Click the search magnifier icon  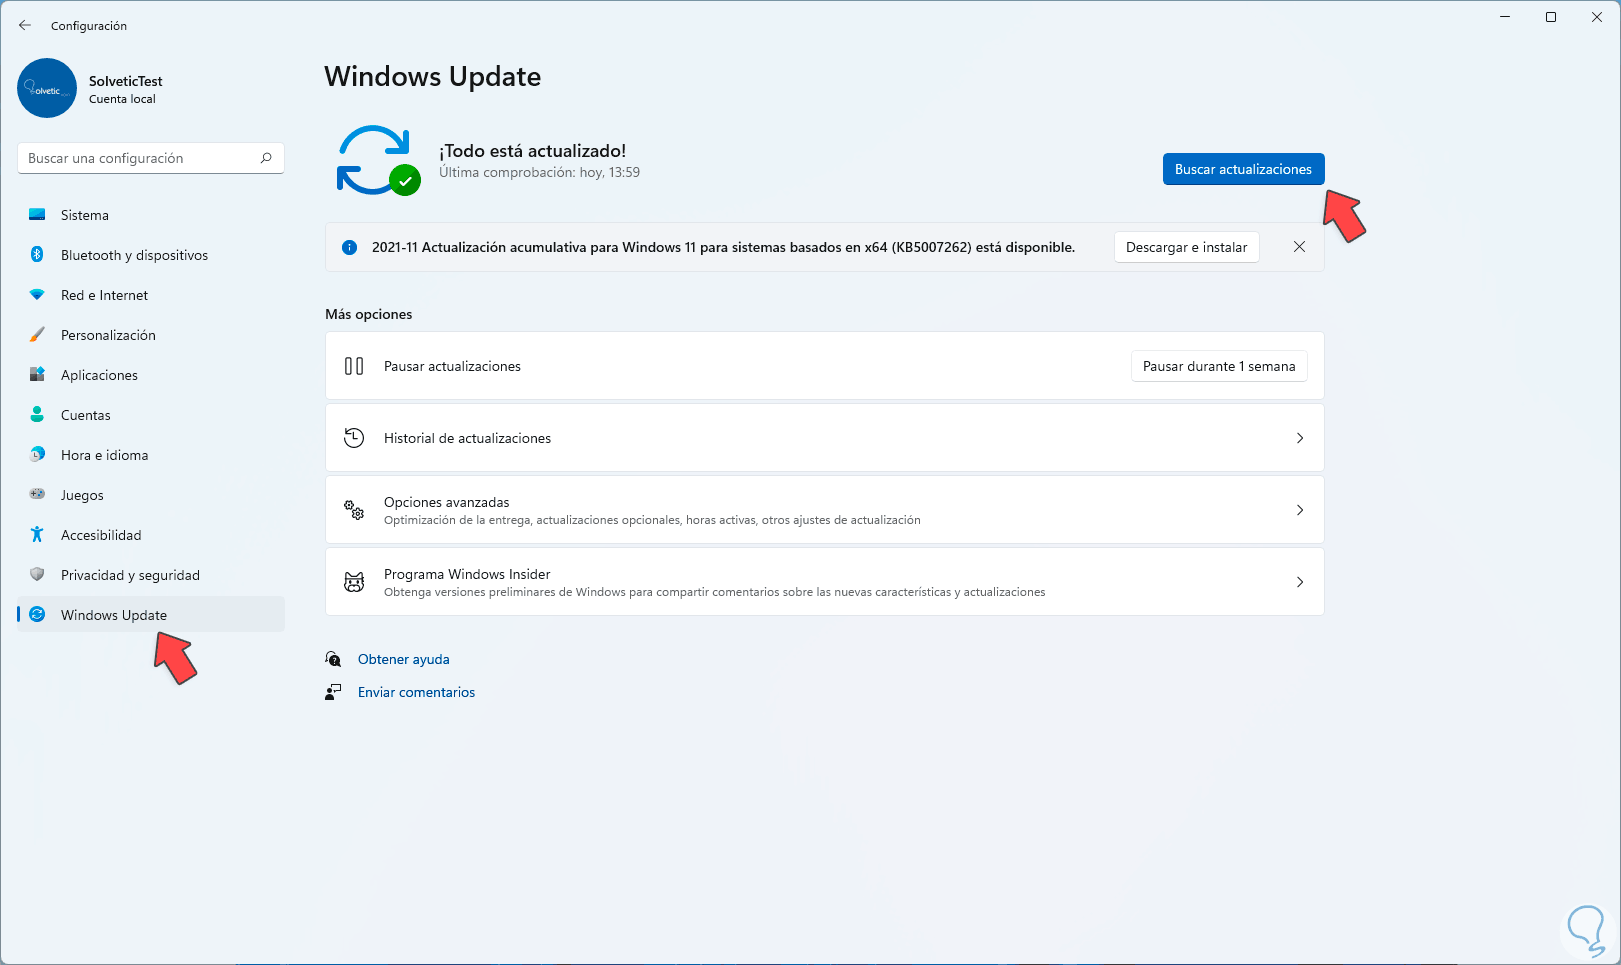tap(266, 158)
